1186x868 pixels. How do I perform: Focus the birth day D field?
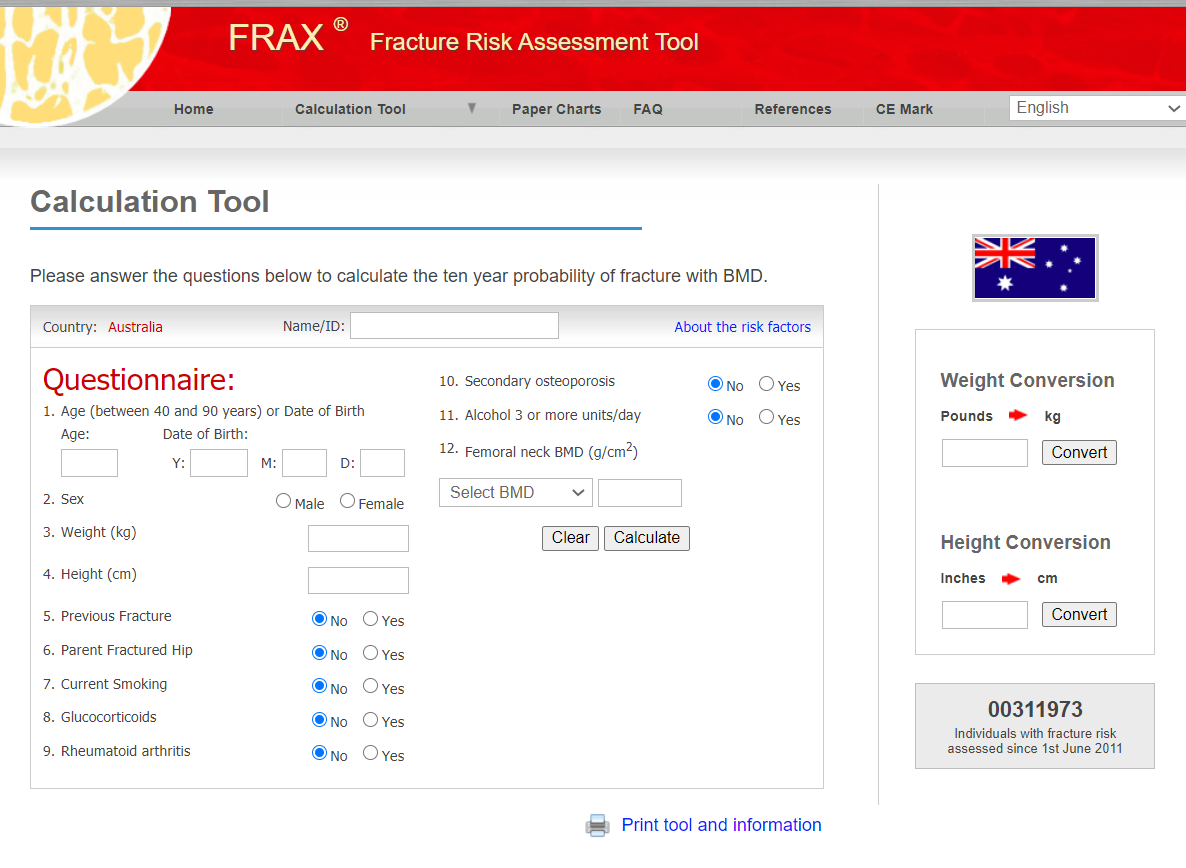383,463
